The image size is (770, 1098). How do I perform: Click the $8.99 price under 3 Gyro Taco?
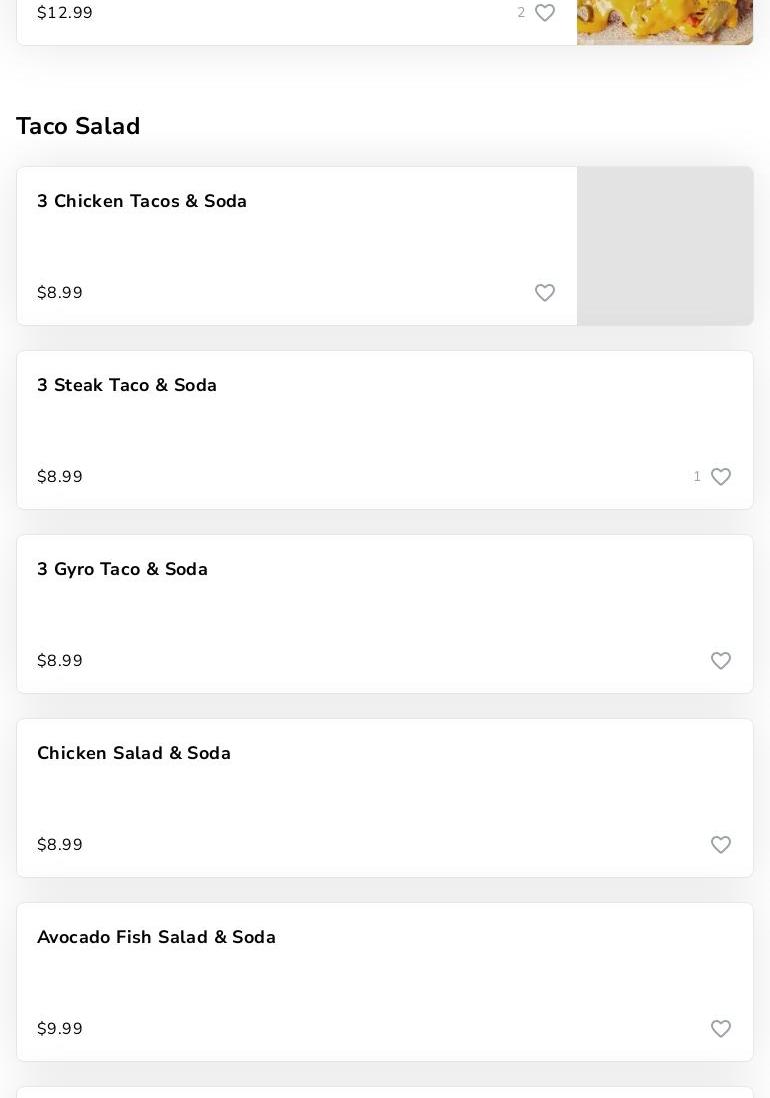click(x=60, y=661)
